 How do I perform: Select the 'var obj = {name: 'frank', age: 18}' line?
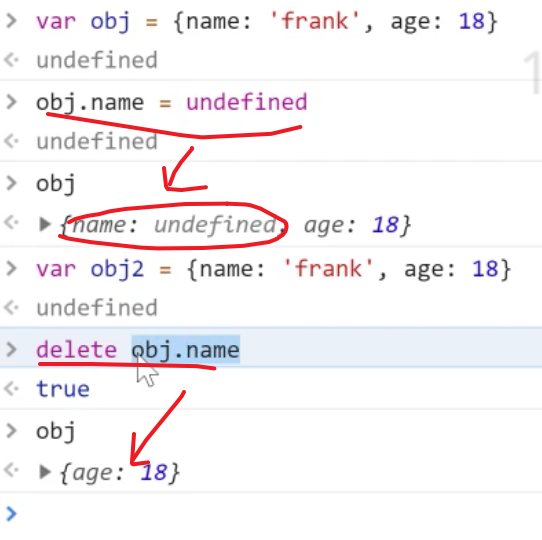(x=267, y=21)
